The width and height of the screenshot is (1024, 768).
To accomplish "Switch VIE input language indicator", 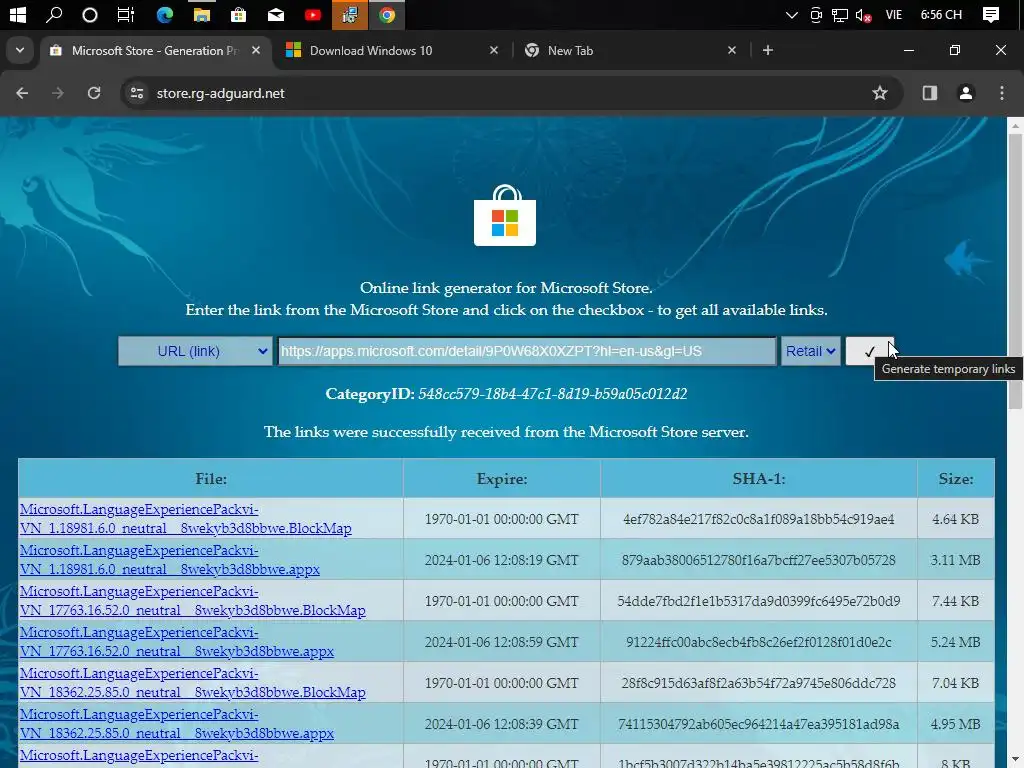I will click(893, 14).
